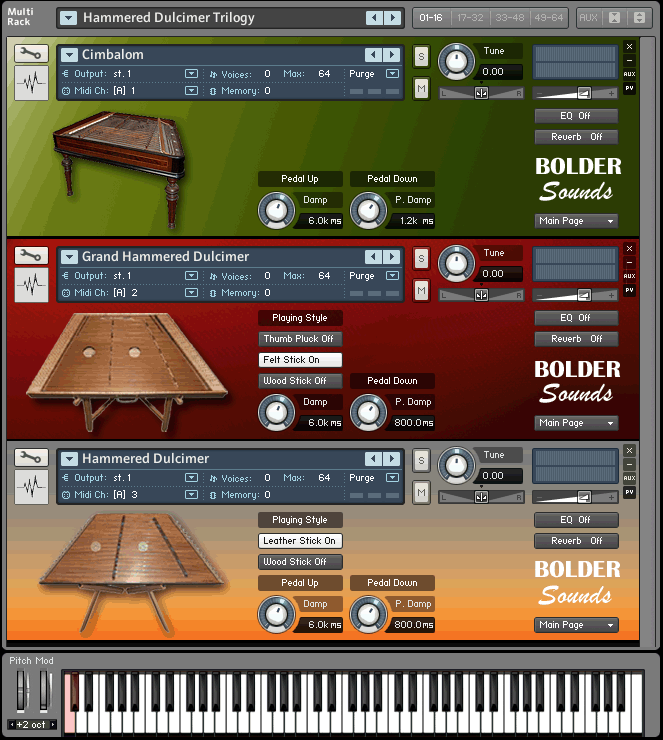Viewport: 663px width, 740px height.
Task: Switch to the 49-64 channel page tab
Action: [x=549, y=18]
